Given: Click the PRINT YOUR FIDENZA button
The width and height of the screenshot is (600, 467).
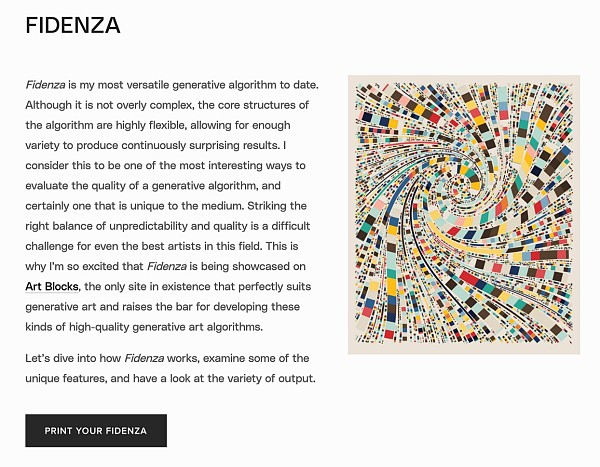Looking at the screenshot, I should click(96, 431).
